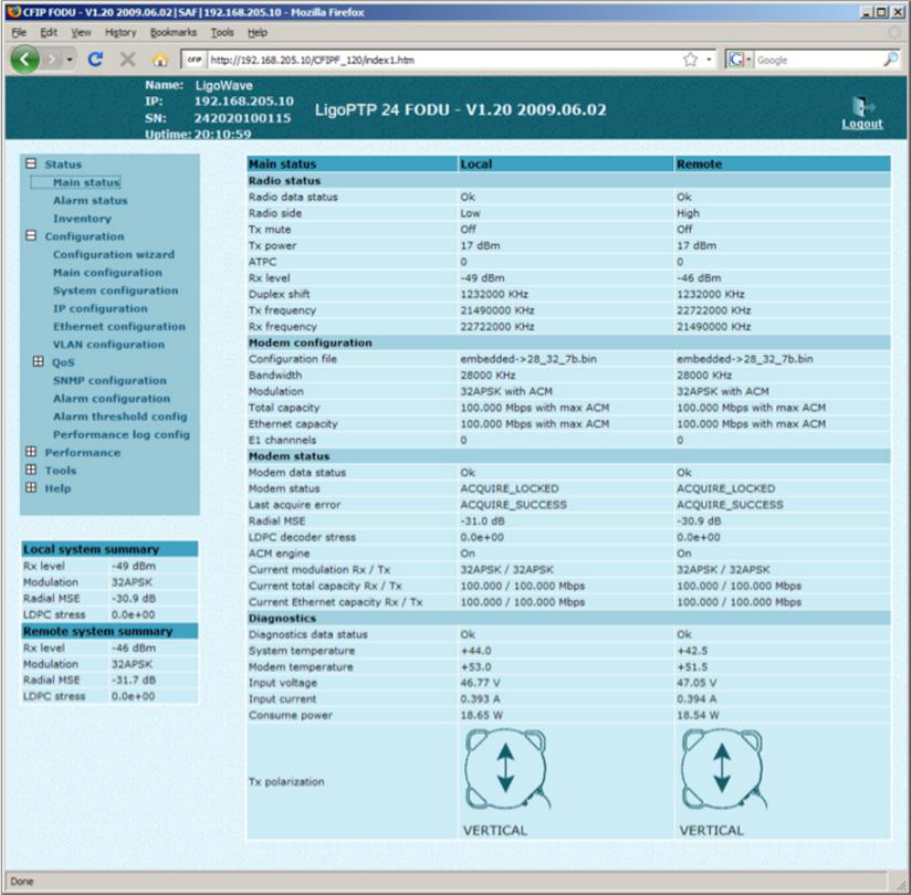Open the View menu
The height and width of the screenshot is (895, 911).
(x=81, y=33)
